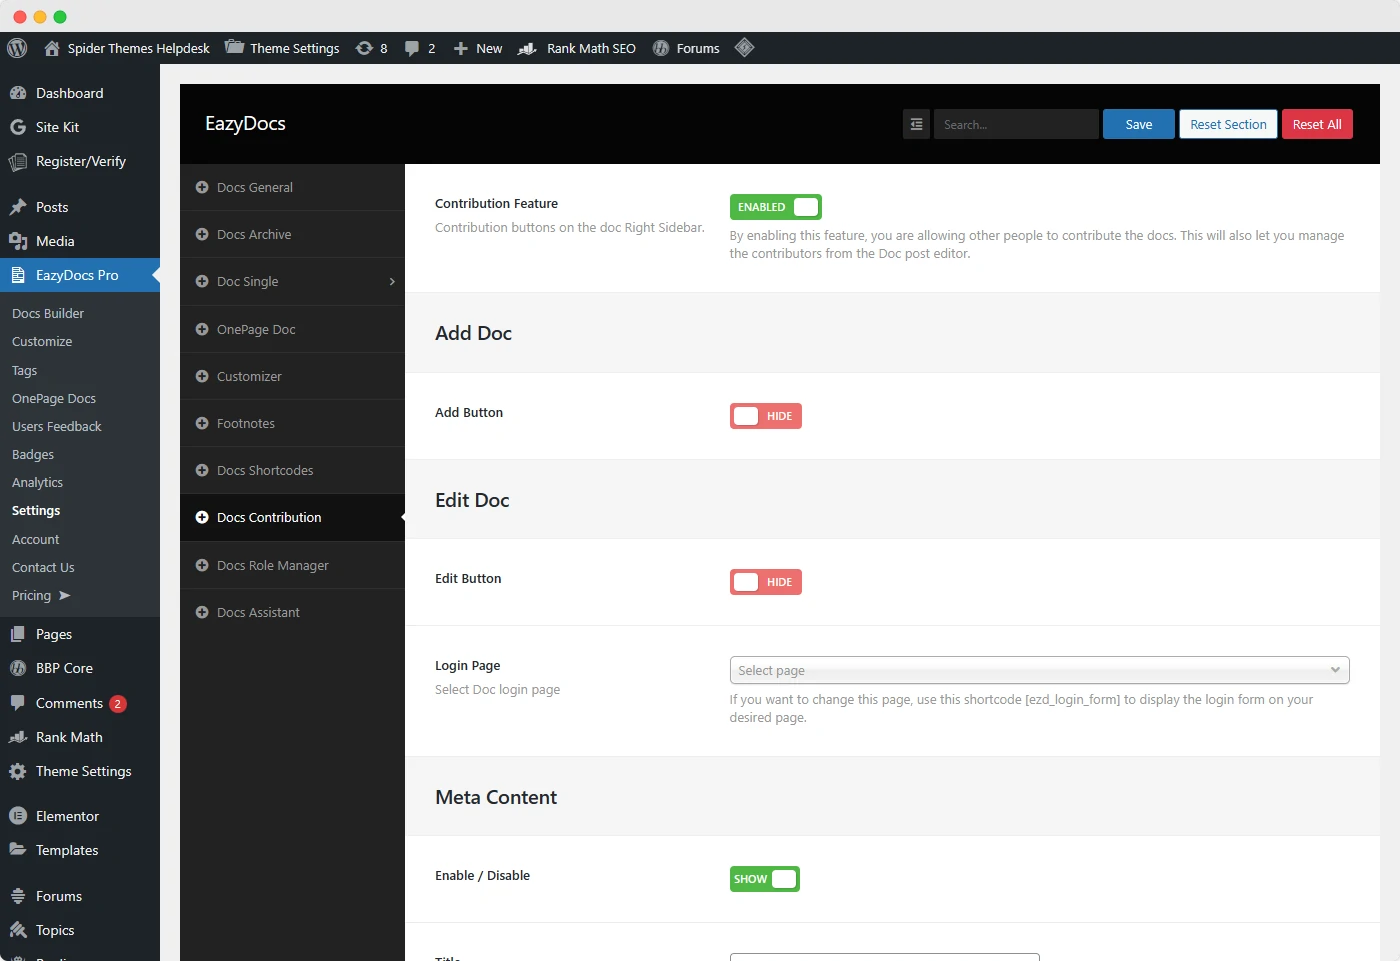Click the panel collapse icon beside the search box
Screen dimensions: 1400x961
[916, 124]
